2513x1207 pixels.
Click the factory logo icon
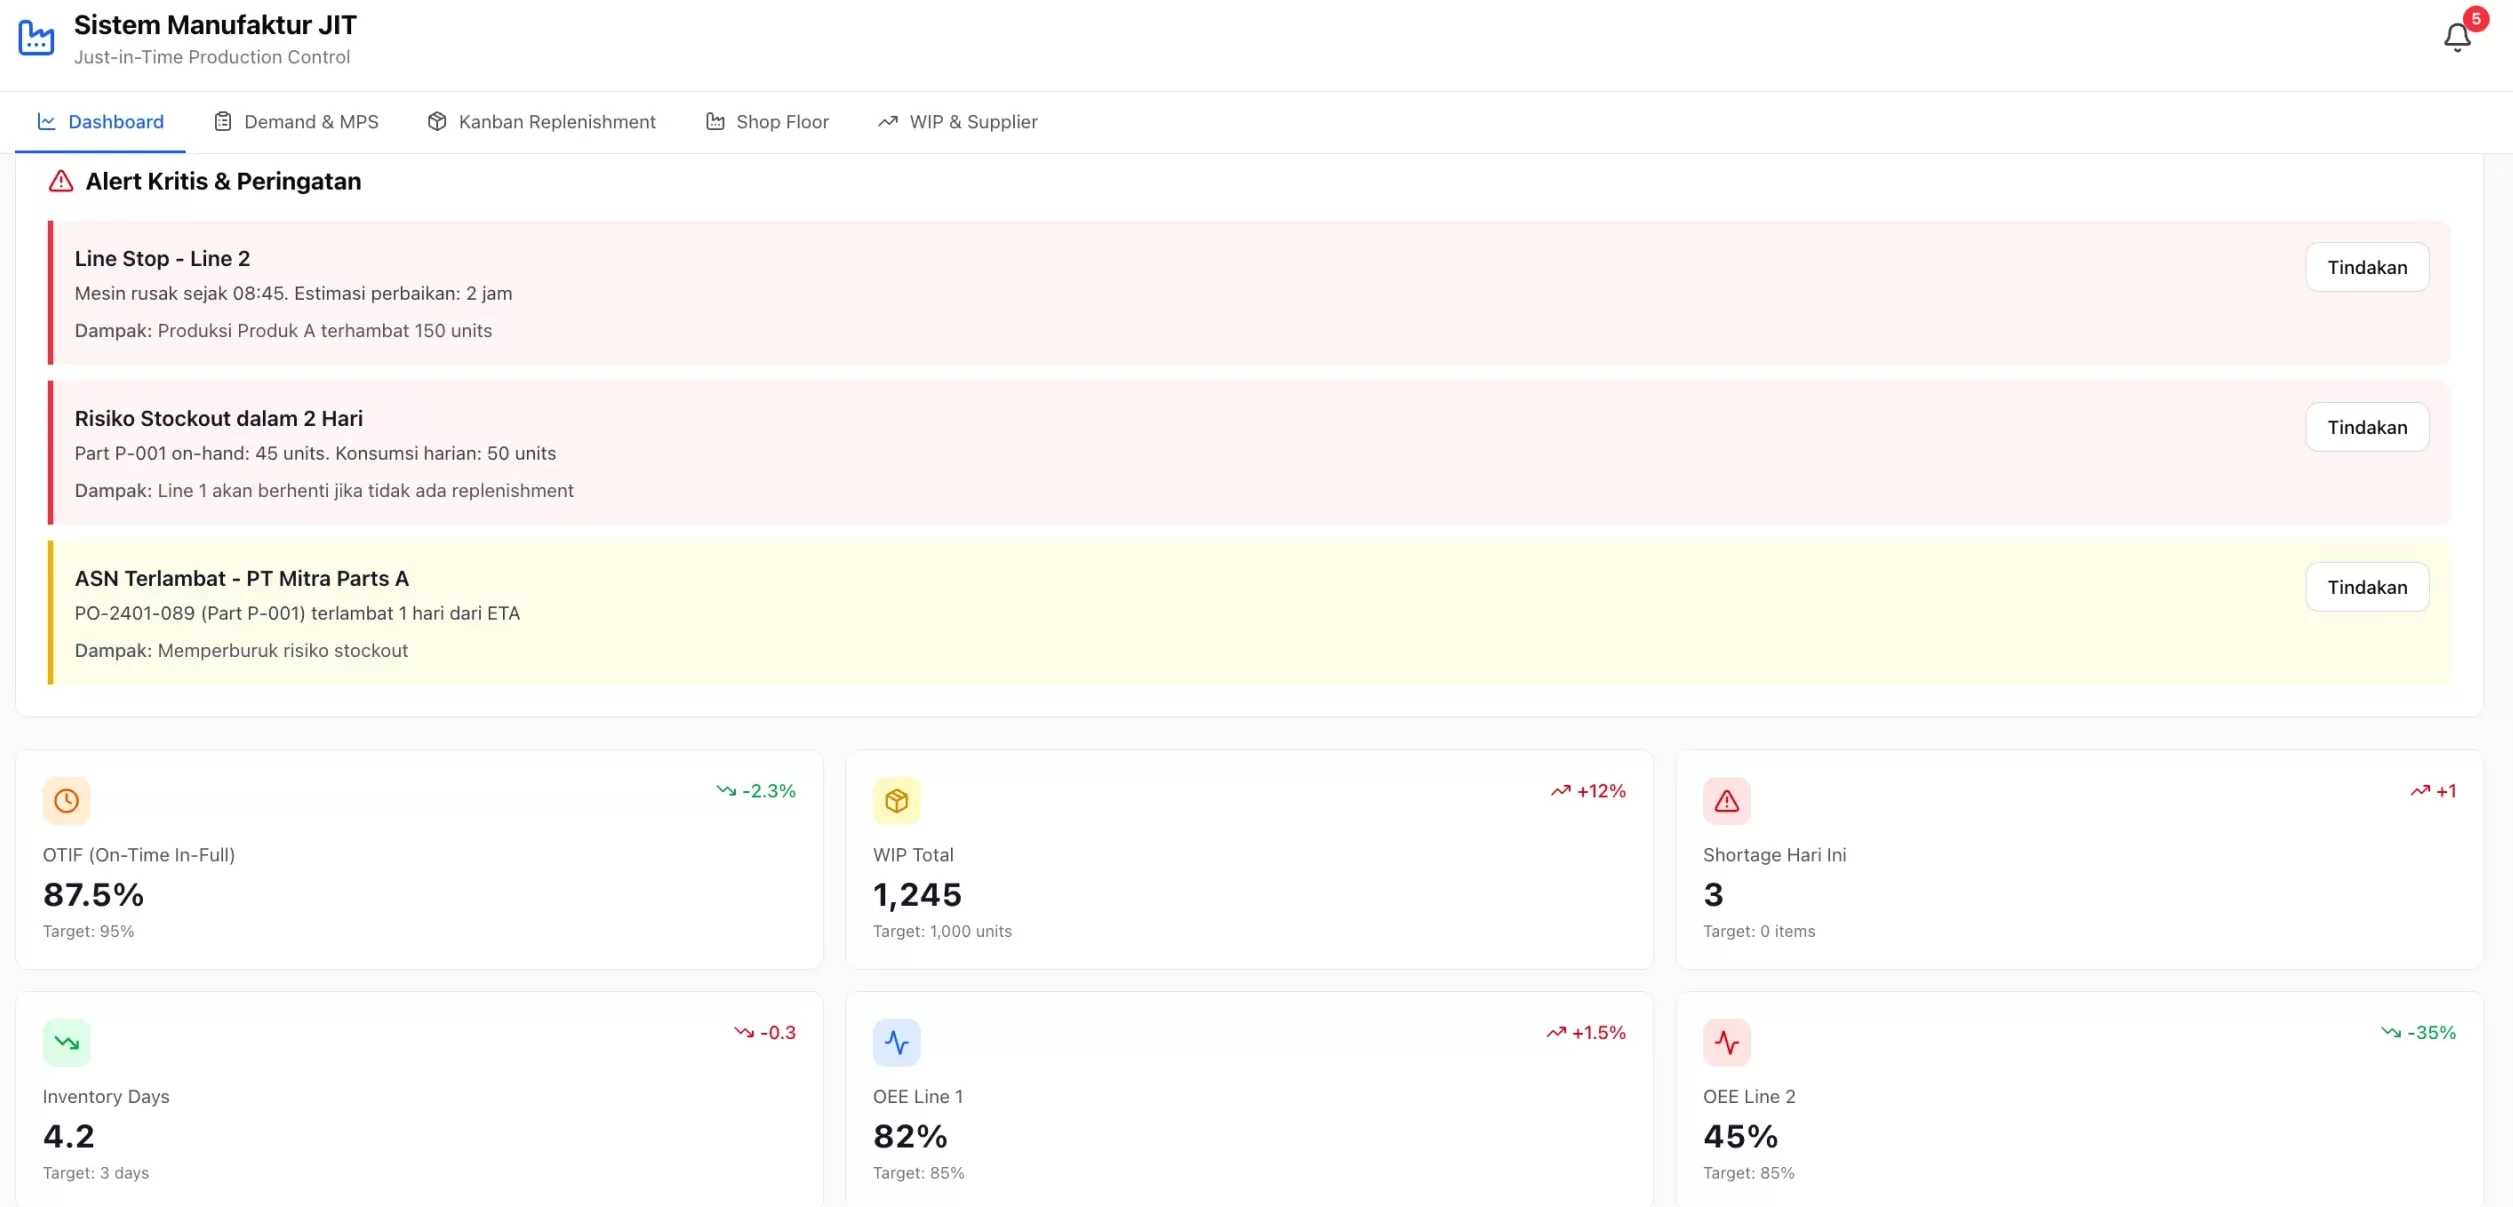37,38
